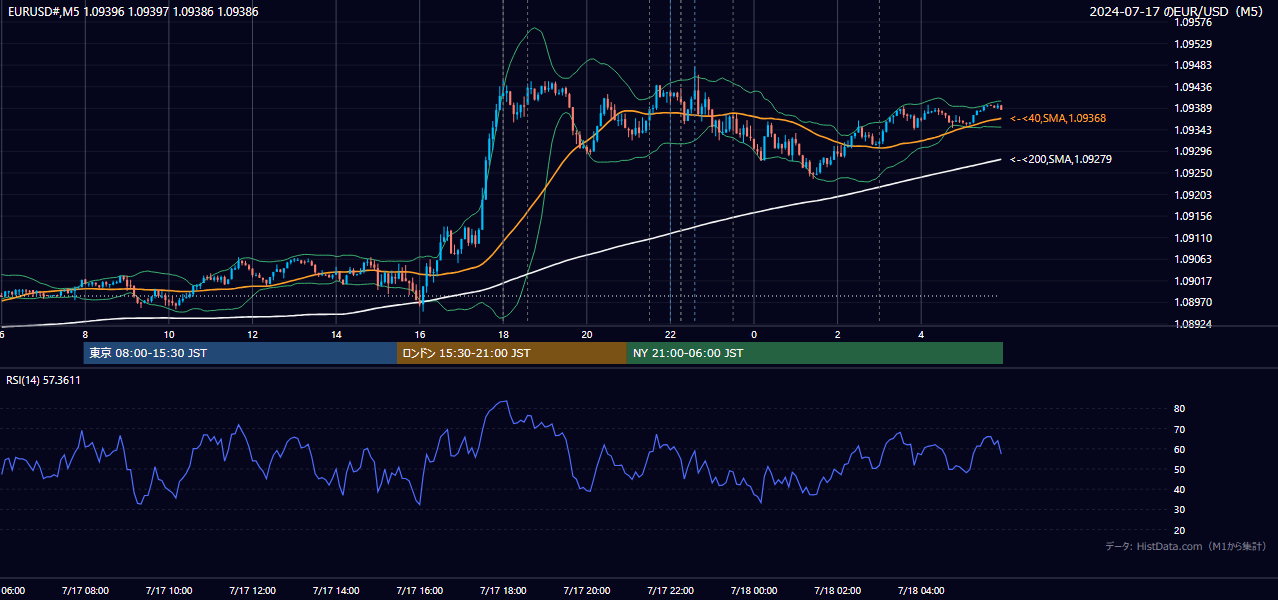Image resolution: width=1278 pixels, height=600 pixels.
Task: Select the 40 SMA 1.09368 label
Action: (x=1058, y=118)
